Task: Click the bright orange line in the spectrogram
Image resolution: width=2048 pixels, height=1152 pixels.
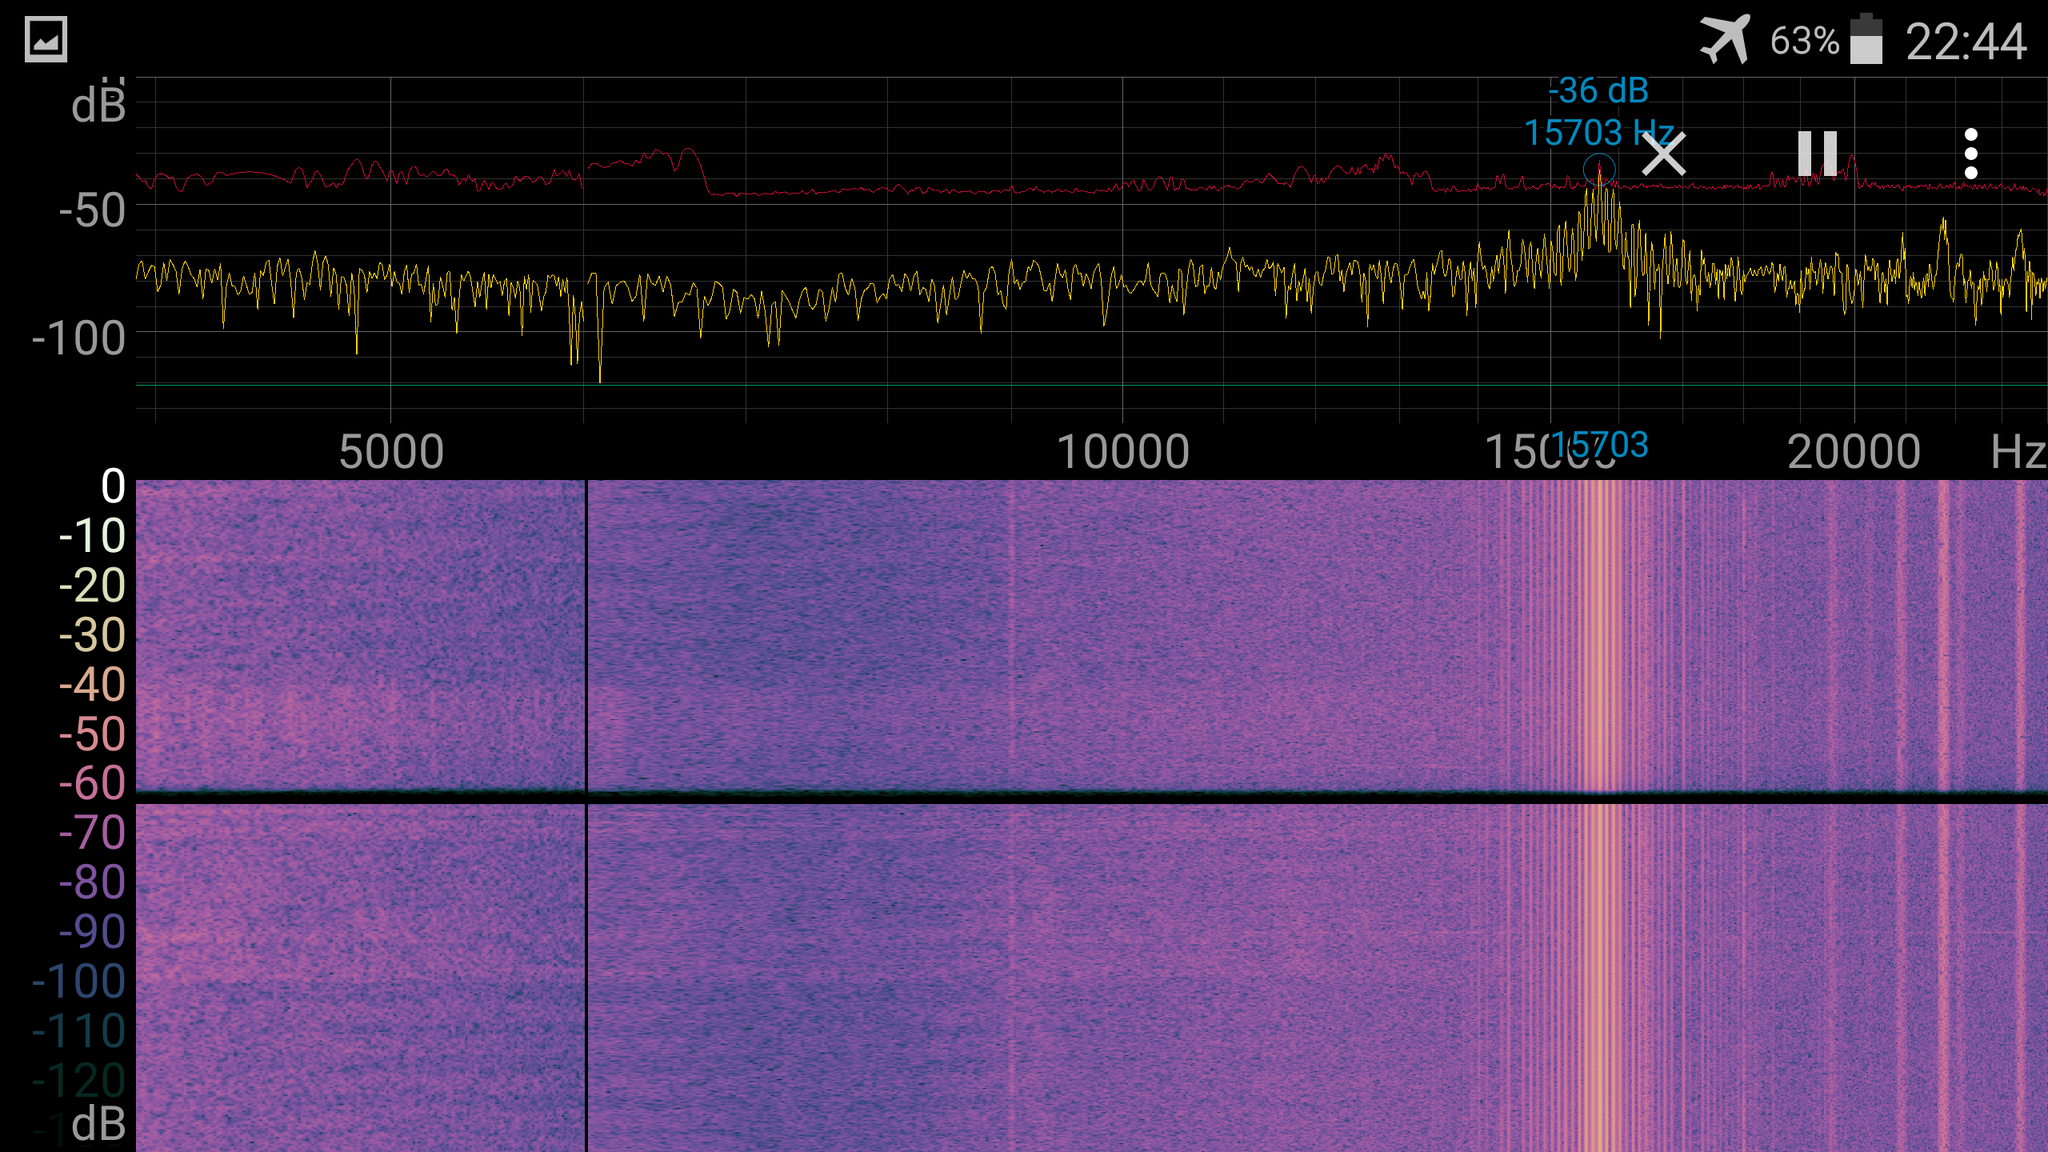Action: 1601,650
